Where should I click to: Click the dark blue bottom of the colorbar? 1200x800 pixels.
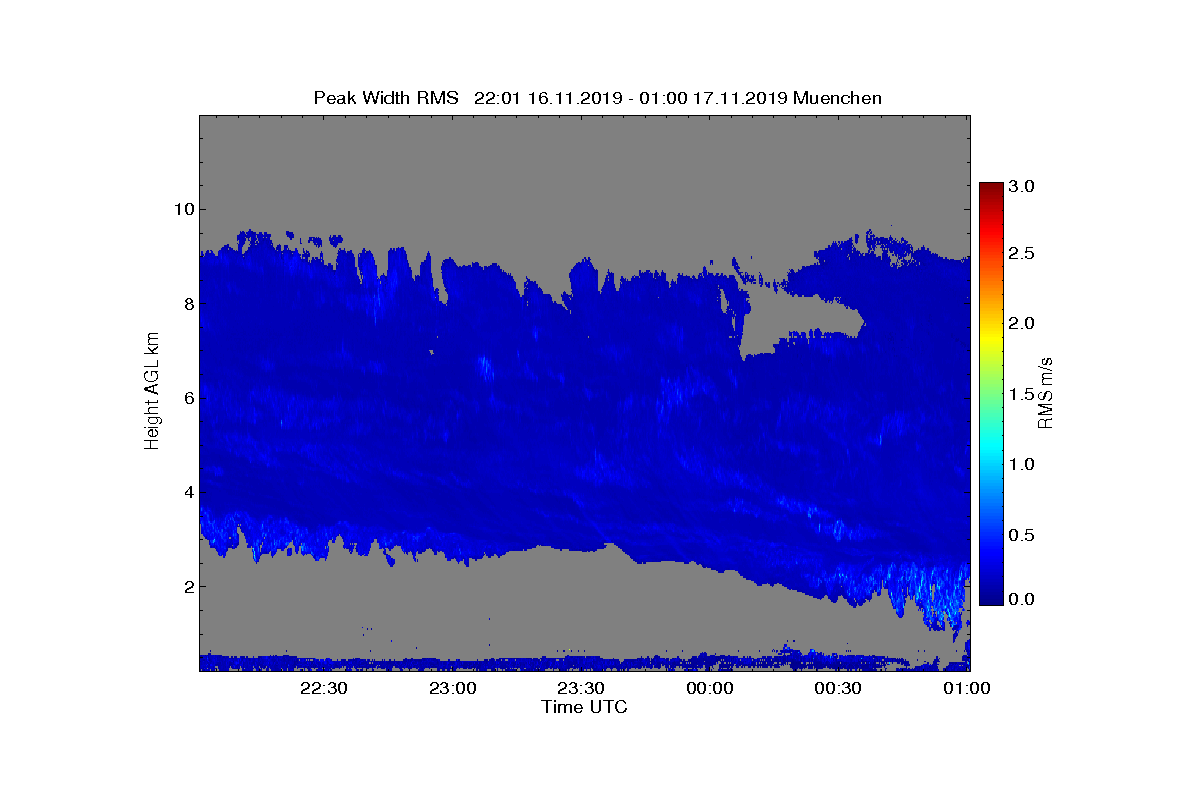coord(991,596)
